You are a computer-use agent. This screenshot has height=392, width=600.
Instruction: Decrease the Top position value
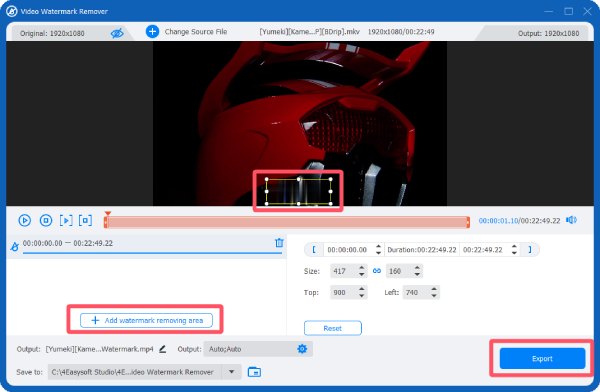point(362,296)
